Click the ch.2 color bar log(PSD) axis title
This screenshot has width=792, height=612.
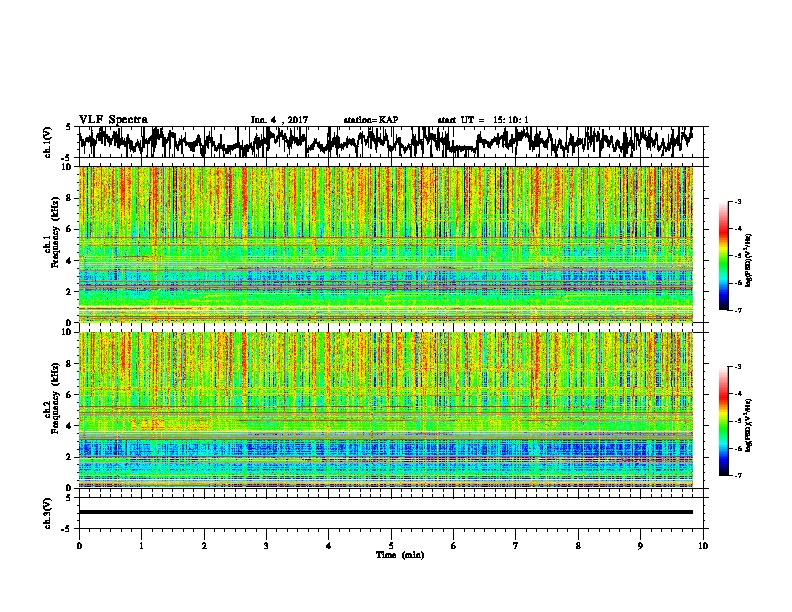click(749, 425)
